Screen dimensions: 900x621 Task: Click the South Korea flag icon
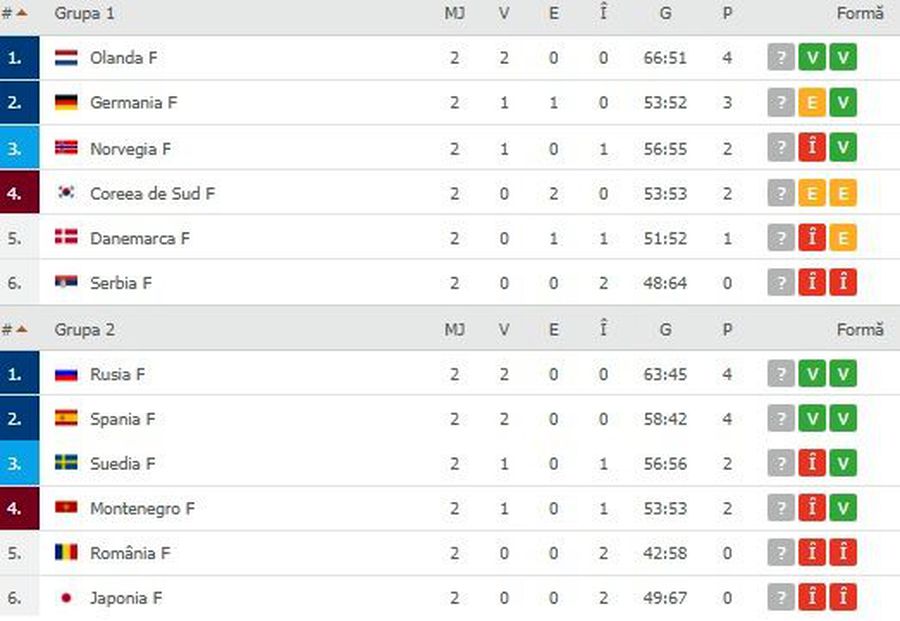coord(66,193)
